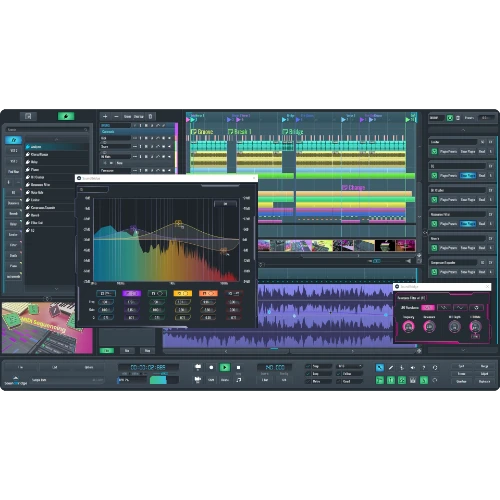Click the Change marker in the arrangement

click(x=353, y=188)
